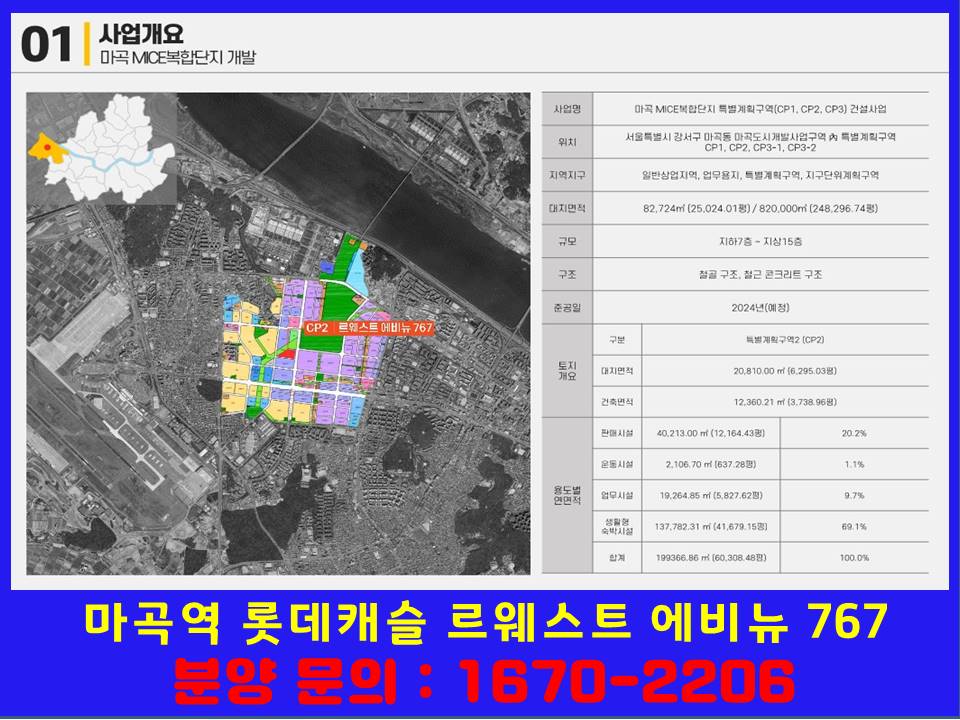
Task: Click the "지역지구" header cell
Action: [x=567, y=175]
